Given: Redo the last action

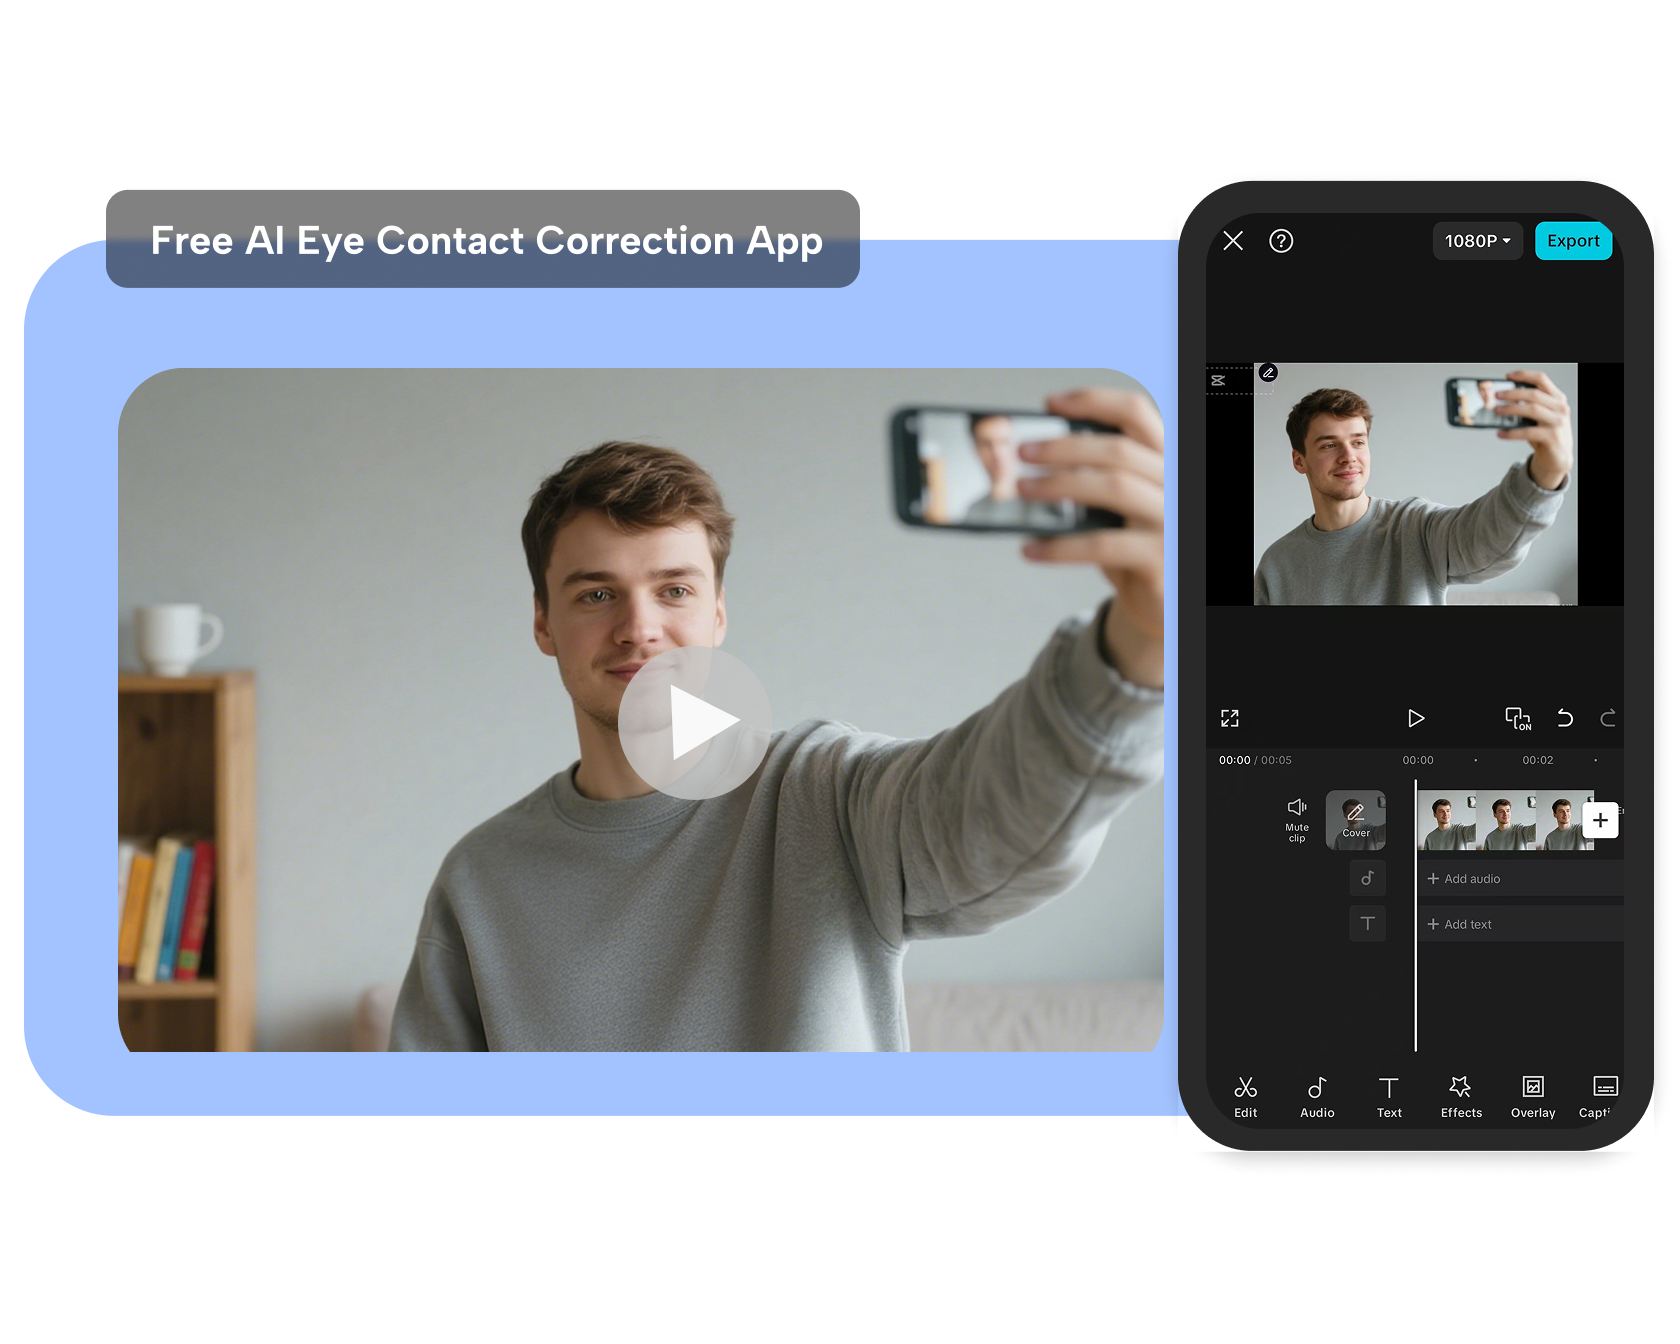Looking at the screenshot, I should pyautogui.click(x=1608, y=718).
